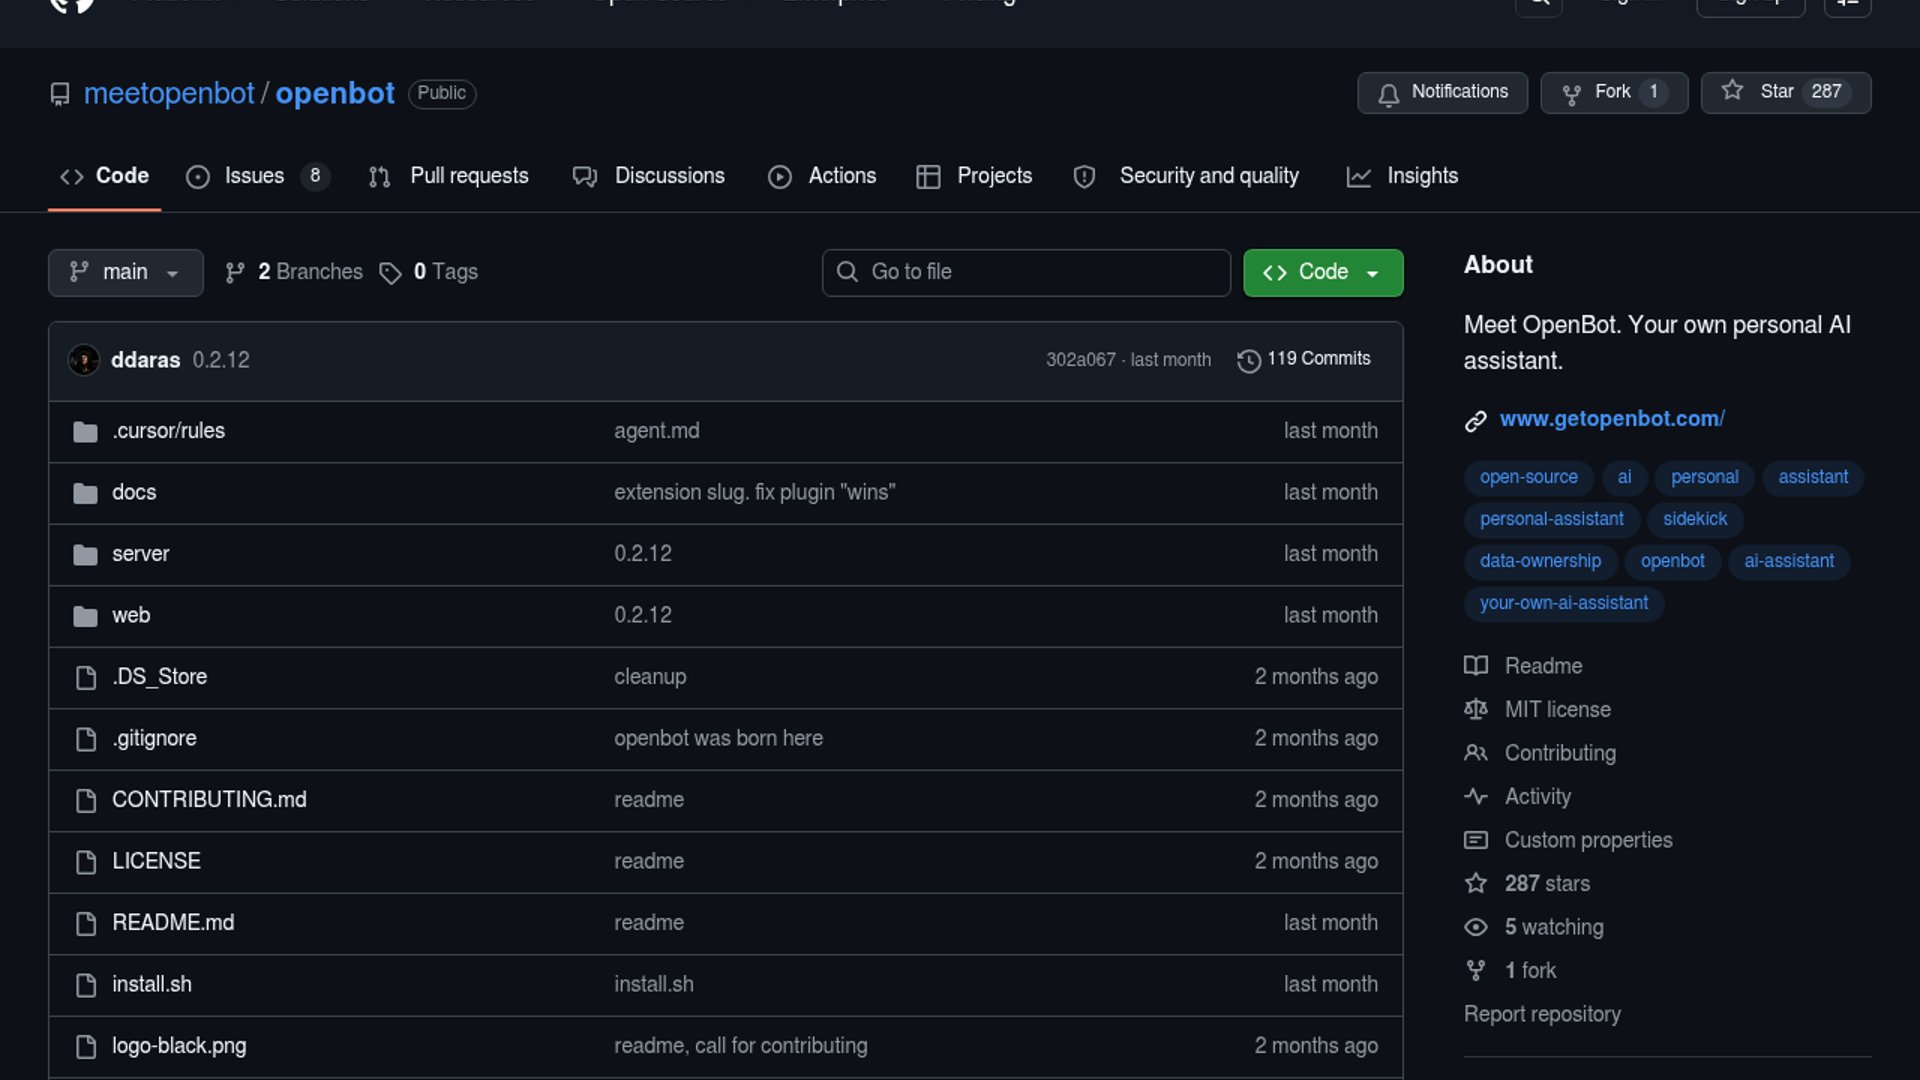Open the MIT license scales icon
This screenshot has height=1080, width=1920.
tap(1475, 710)
